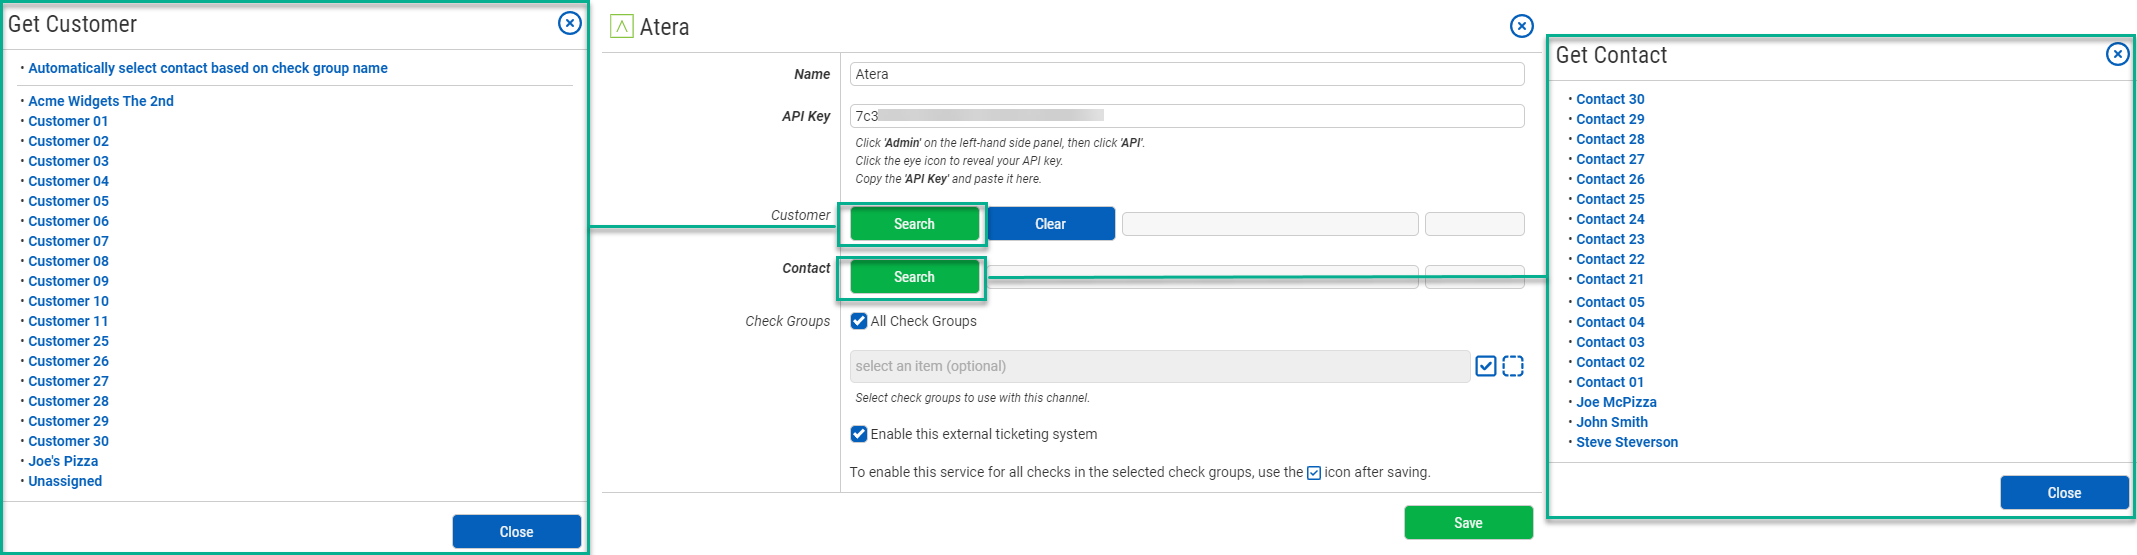
Task: Select John Smith contact
Action: point(1612,422)
